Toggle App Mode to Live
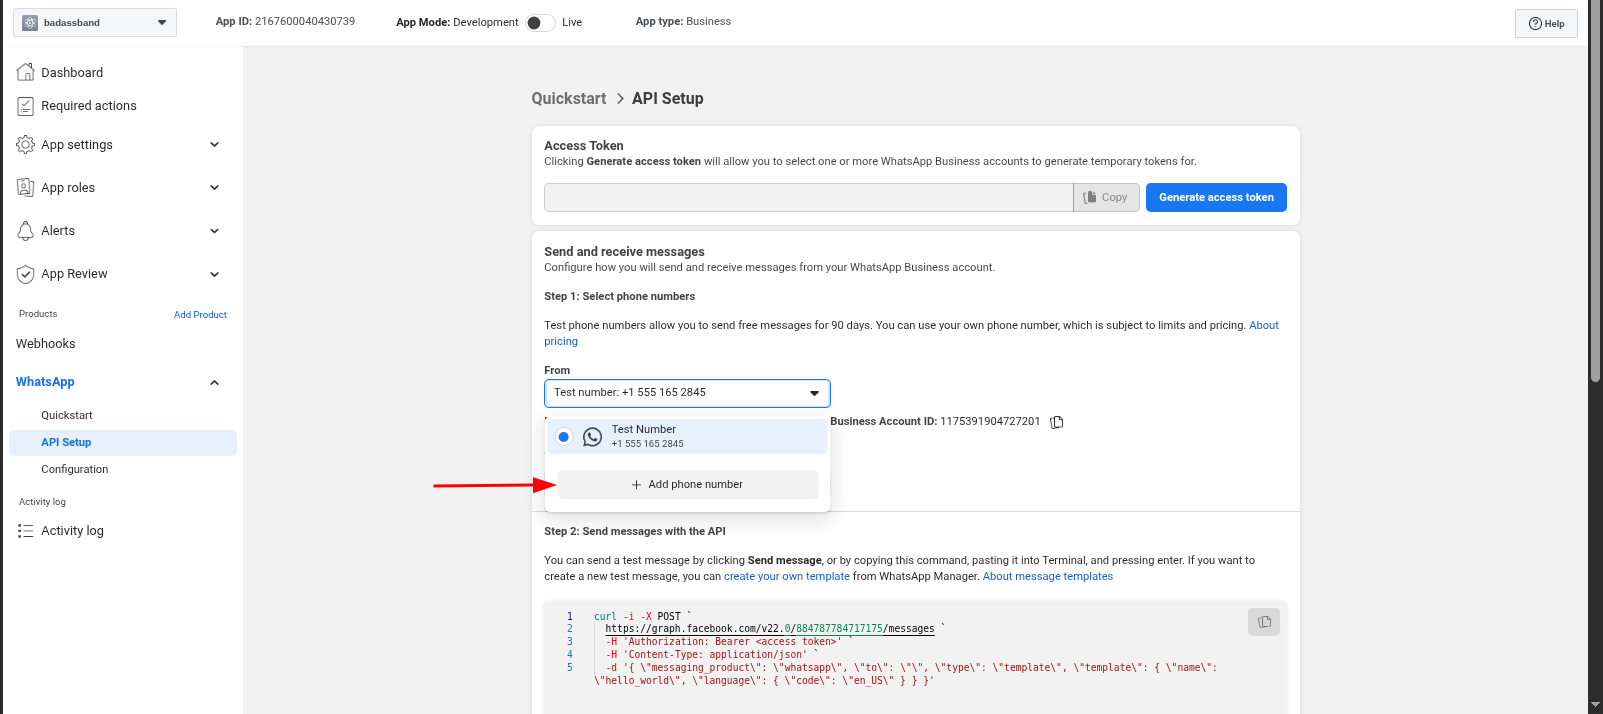The height and width of the screenshot is (714, 1603). pos(540,22)
